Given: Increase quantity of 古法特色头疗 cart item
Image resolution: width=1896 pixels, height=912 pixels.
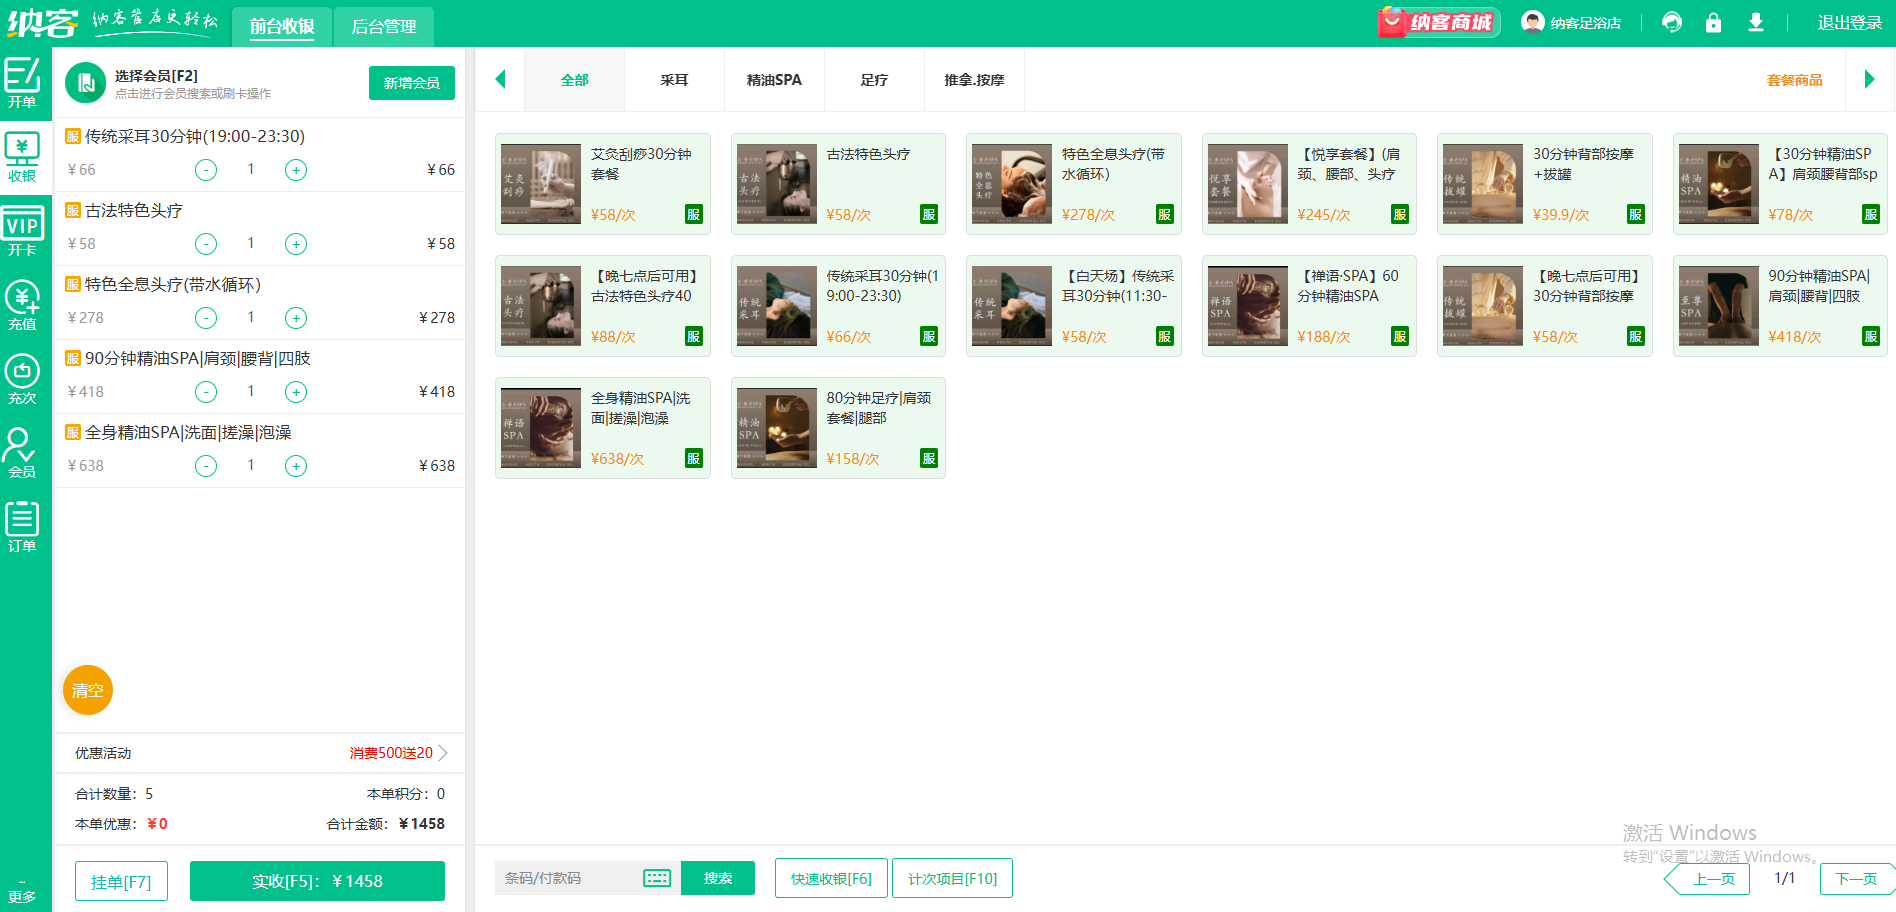Looking at the screenshot, I should [x=296, y=244].
